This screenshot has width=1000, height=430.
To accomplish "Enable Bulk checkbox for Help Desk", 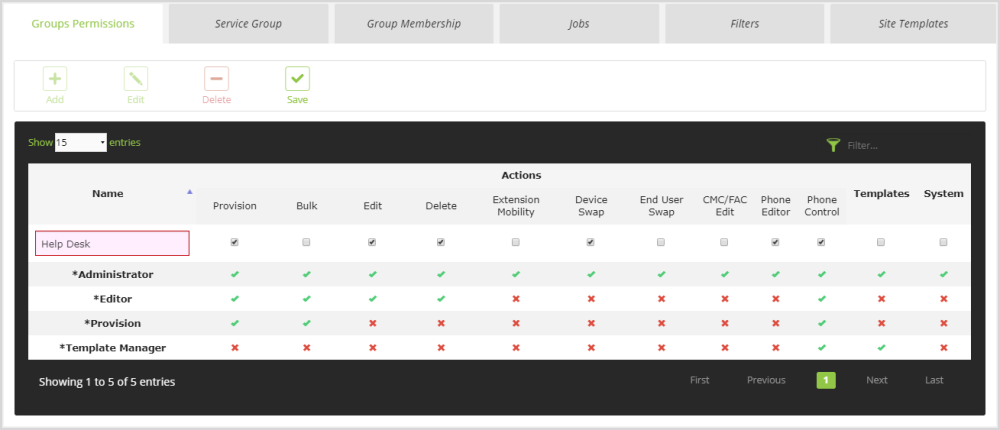I will pyautogui.click(x=307, y=242).
